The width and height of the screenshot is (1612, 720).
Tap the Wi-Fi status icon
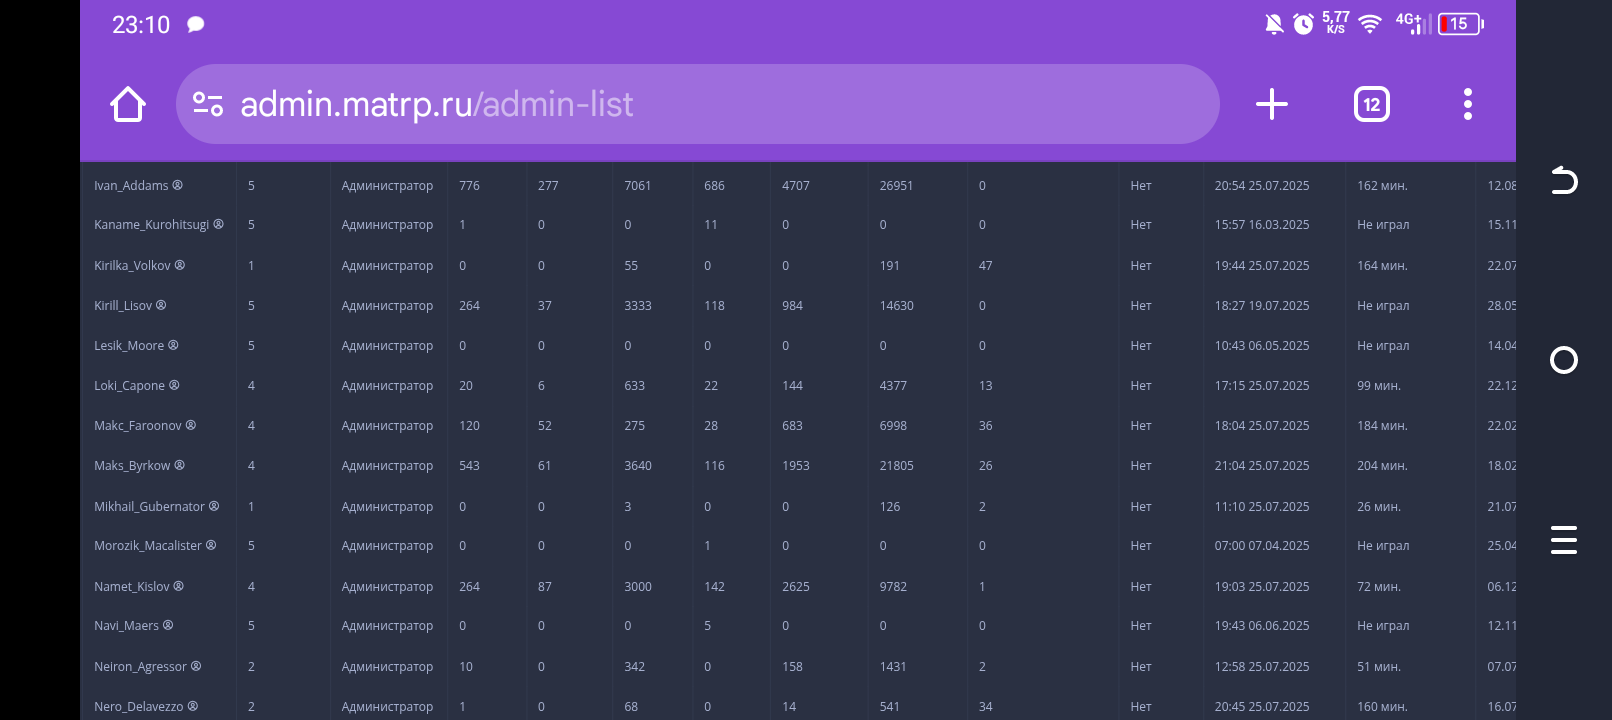(1370, 24)
